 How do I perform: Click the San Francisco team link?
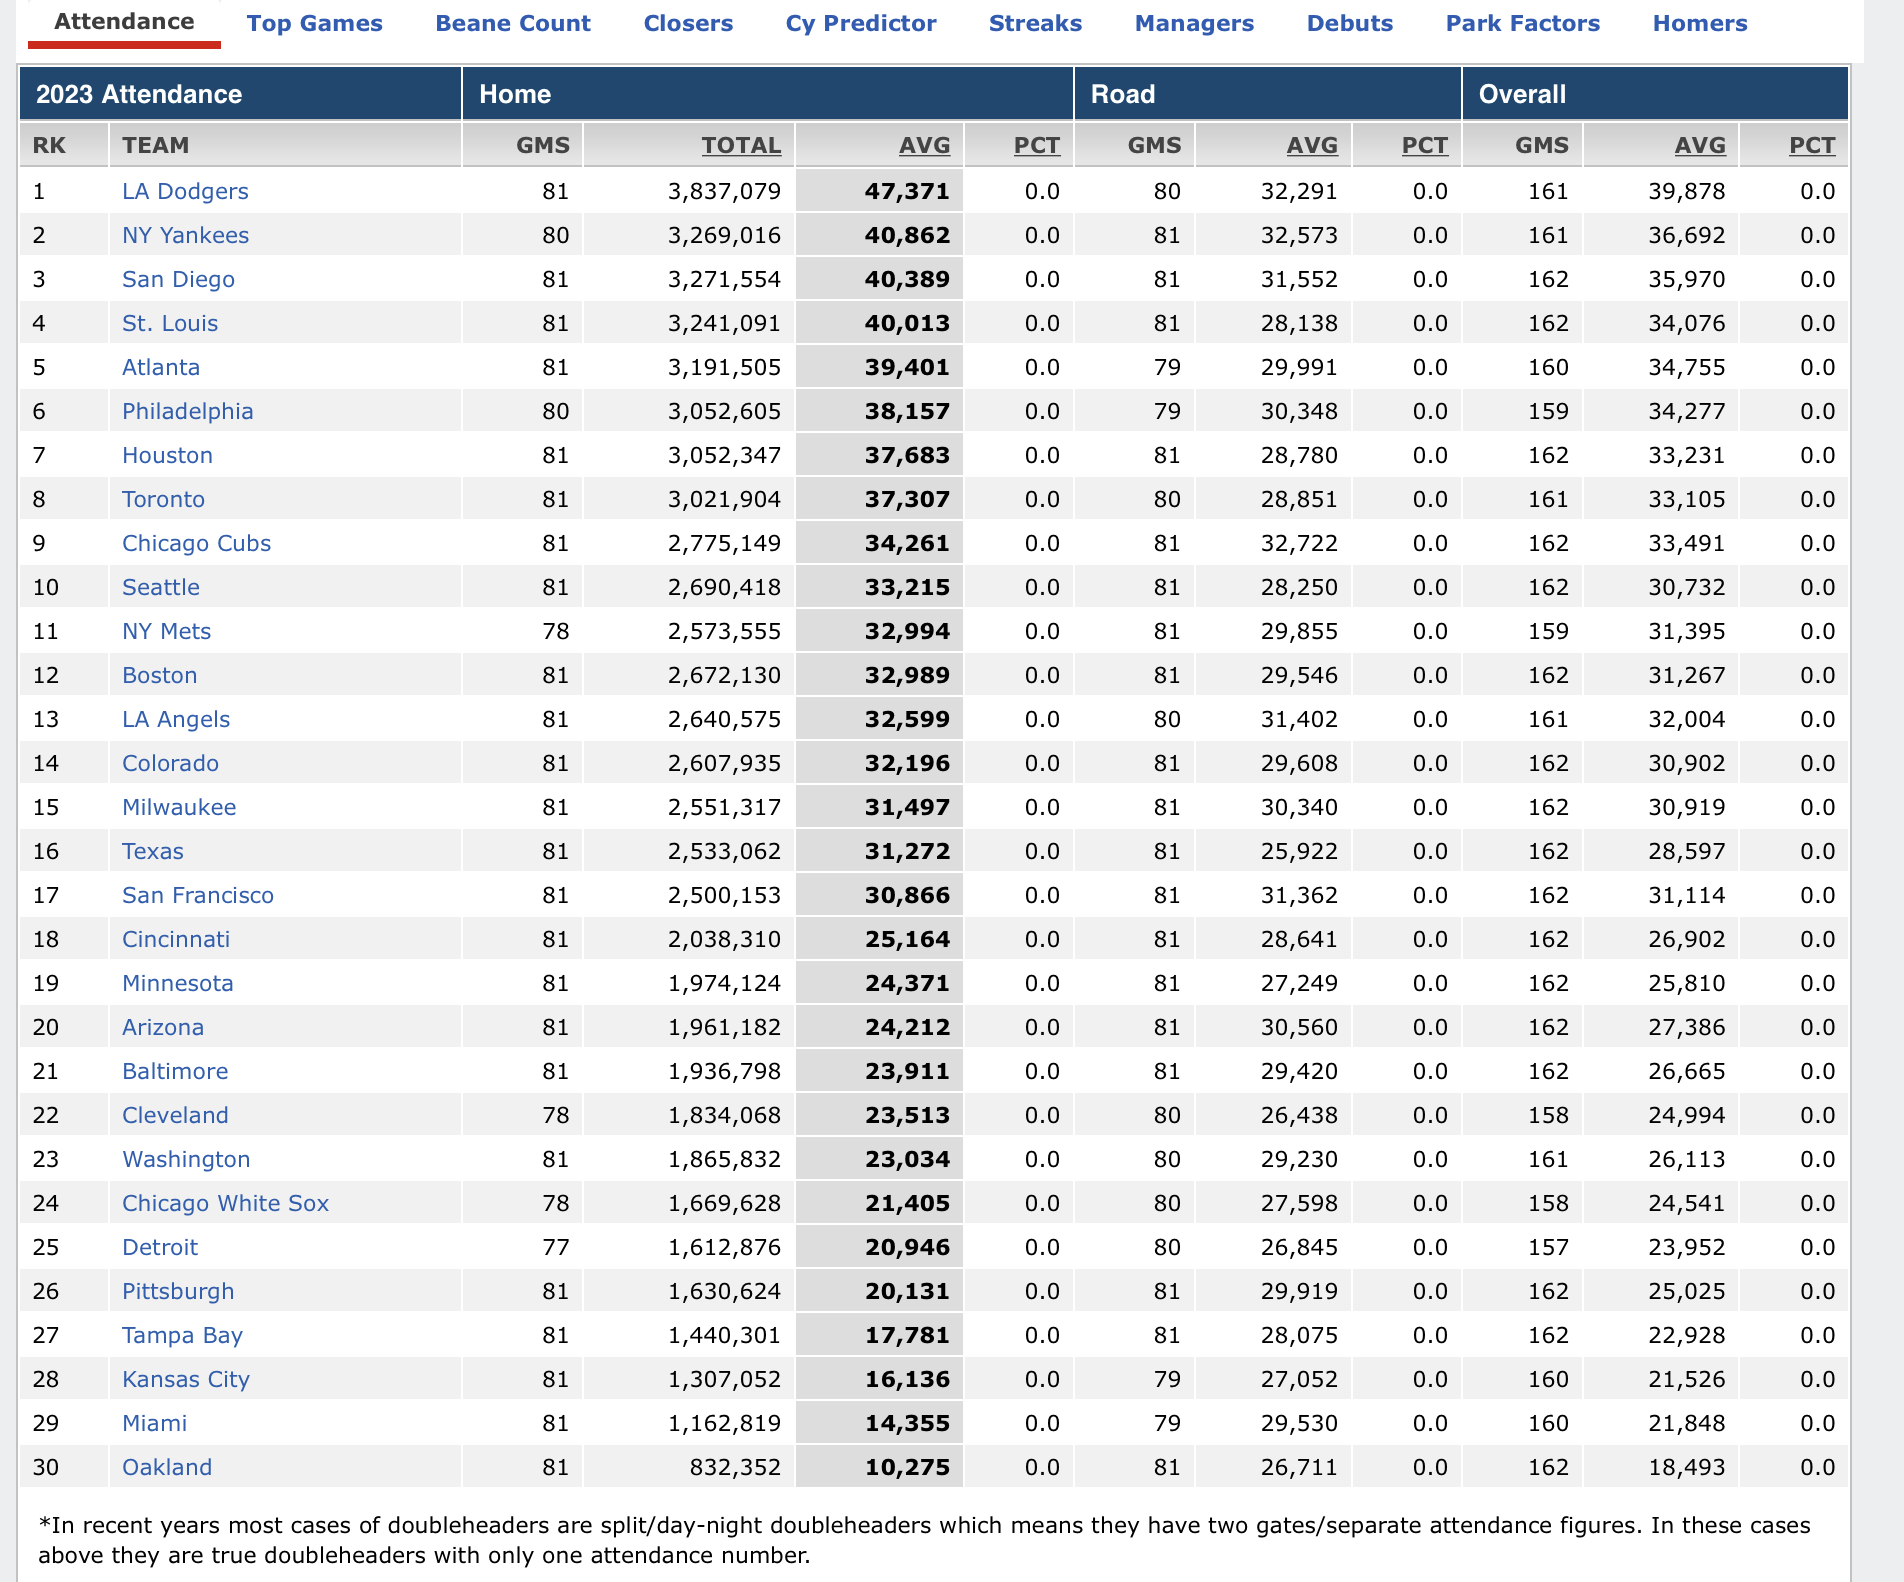[x=198, y=895]
